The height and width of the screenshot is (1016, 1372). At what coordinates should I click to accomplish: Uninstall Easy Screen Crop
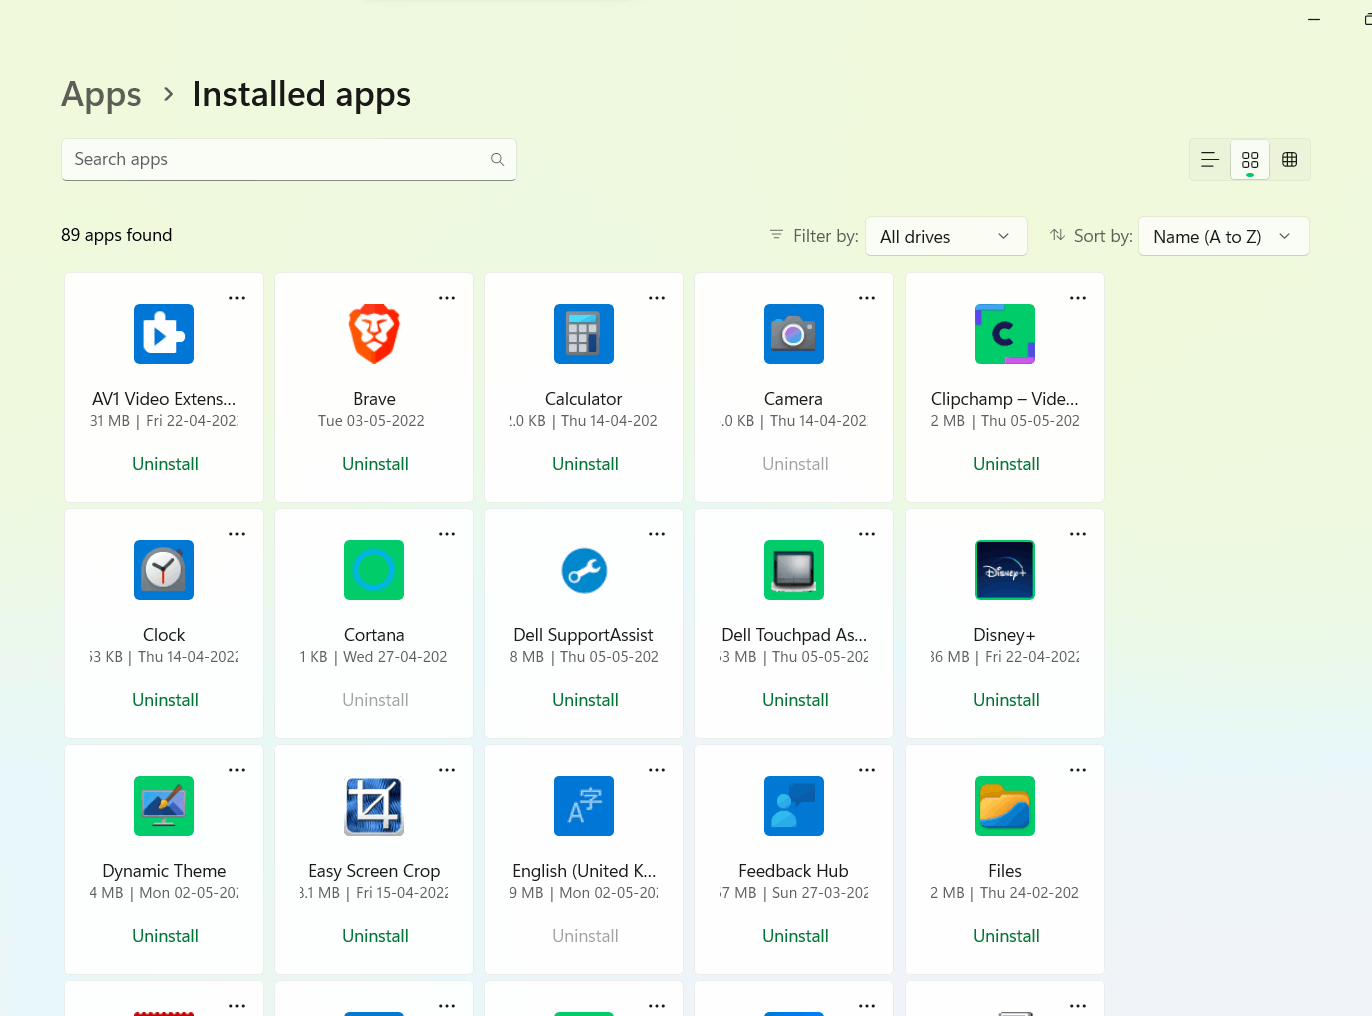point(375,936)
